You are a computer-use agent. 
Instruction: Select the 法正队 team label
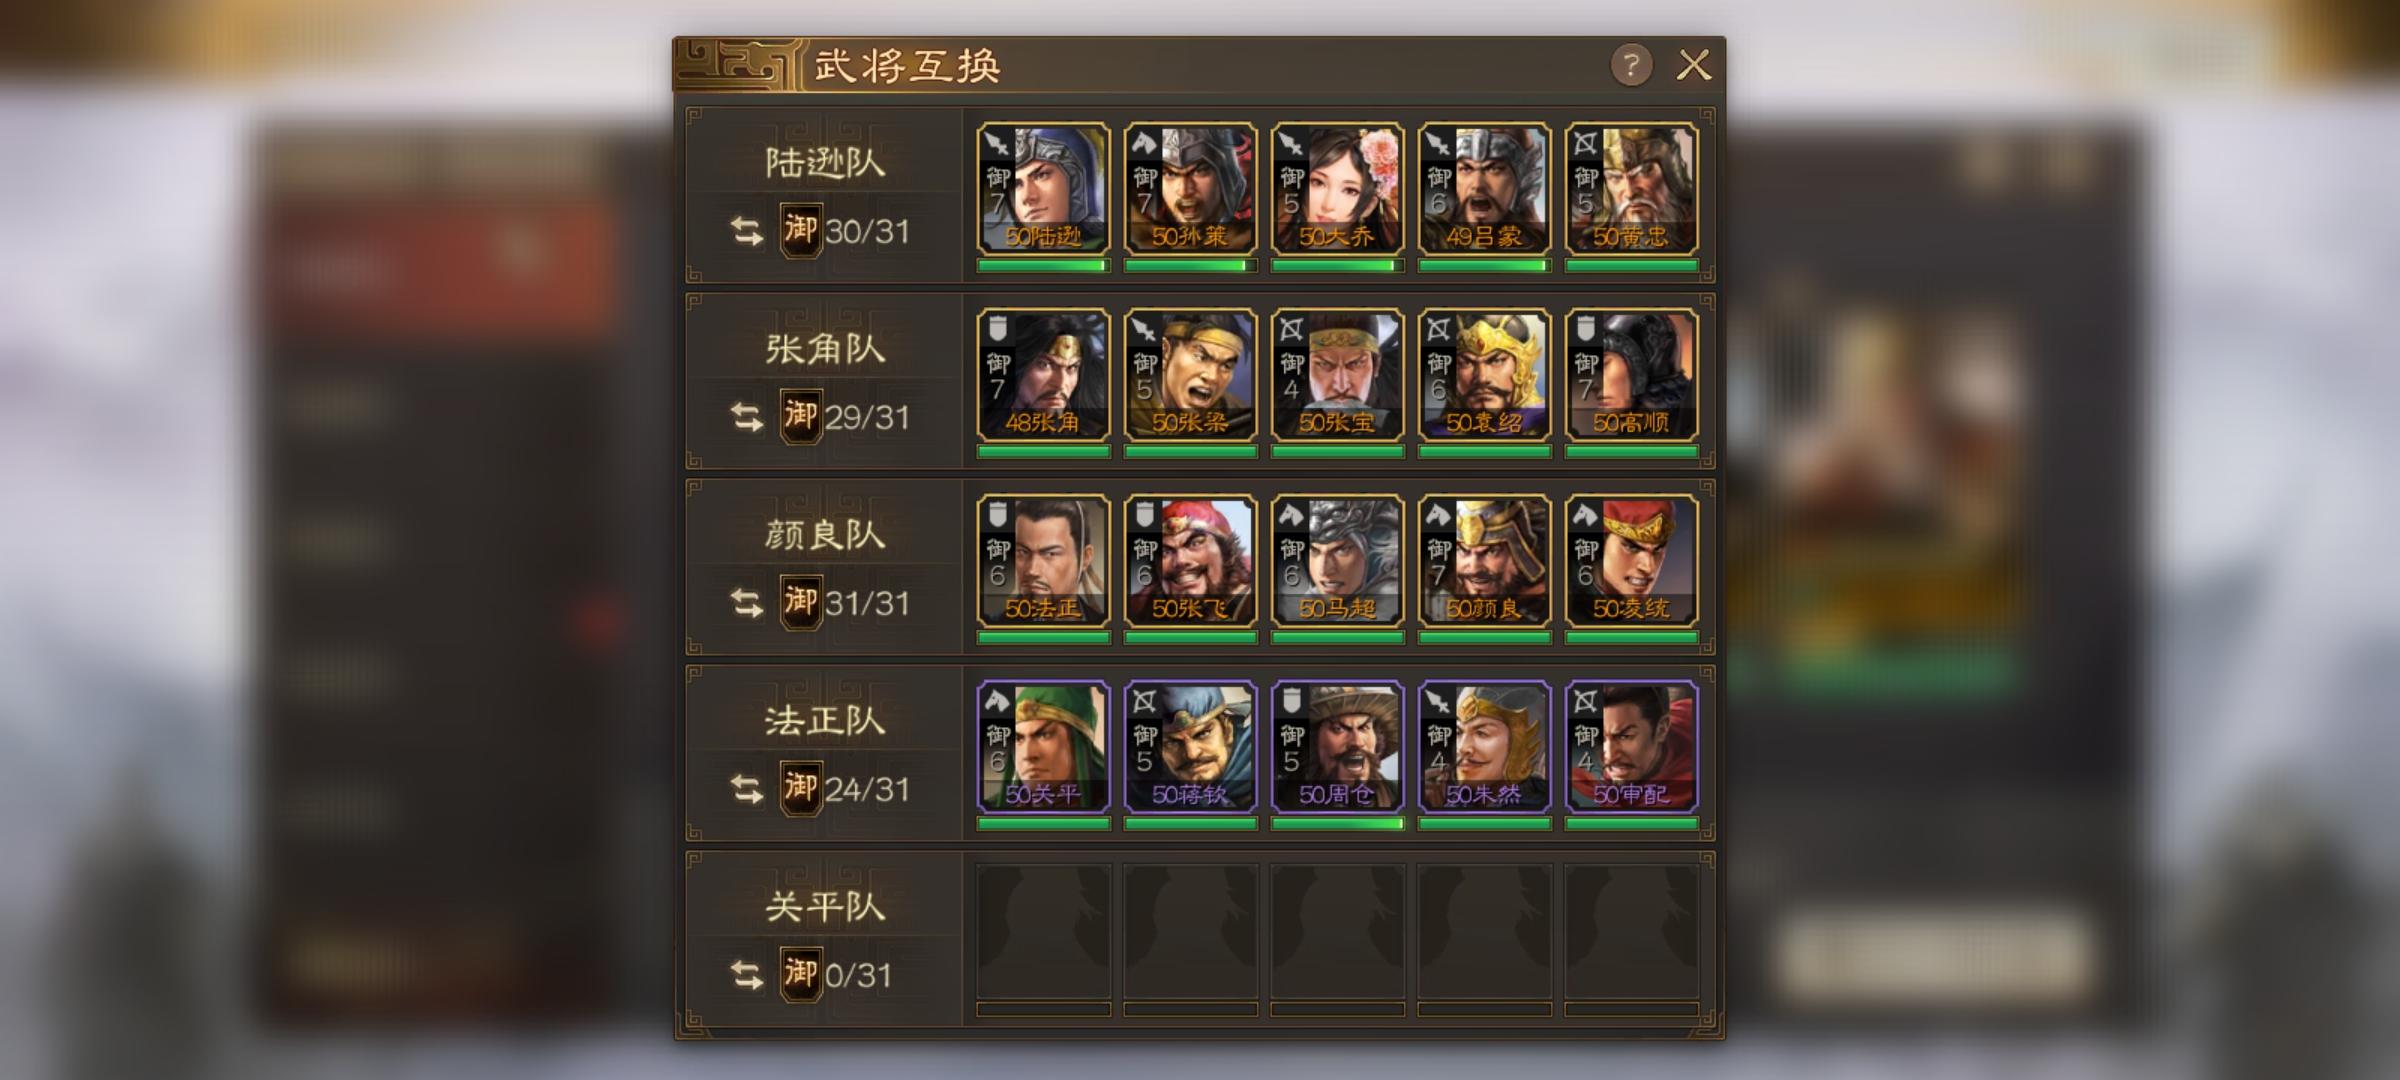click(825, 721)
